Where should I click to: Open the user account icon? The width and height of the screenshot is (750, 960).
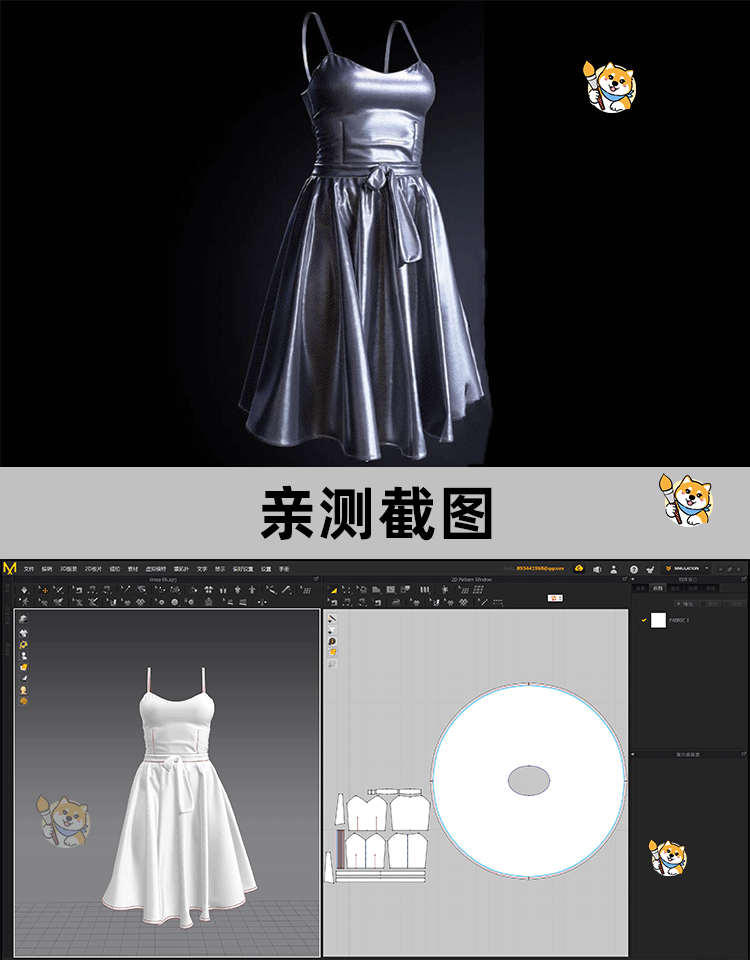(614, 568)
